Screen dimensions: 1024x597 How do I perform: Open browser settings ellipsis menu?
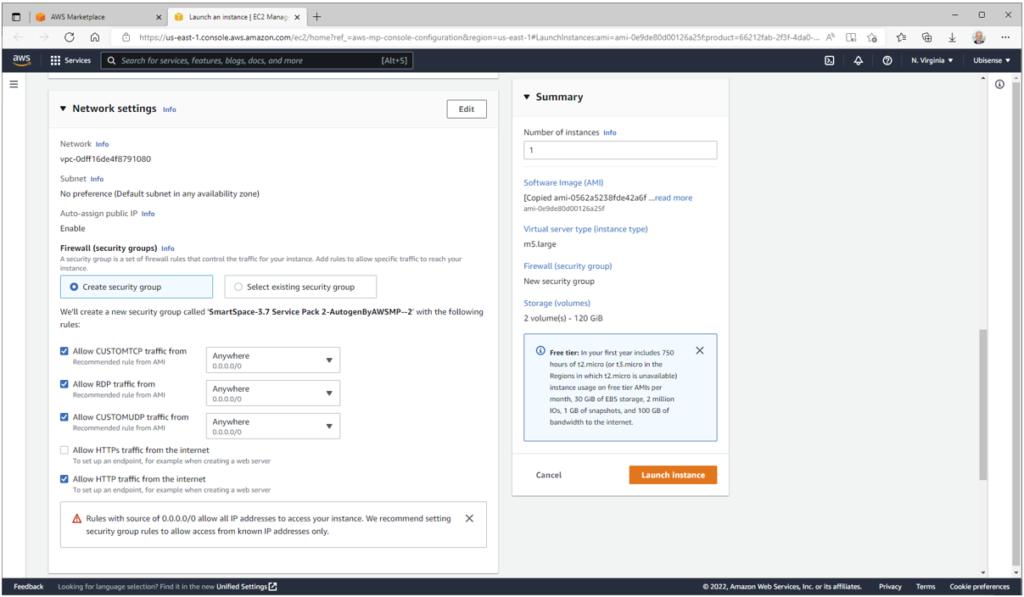point(1005,37)
